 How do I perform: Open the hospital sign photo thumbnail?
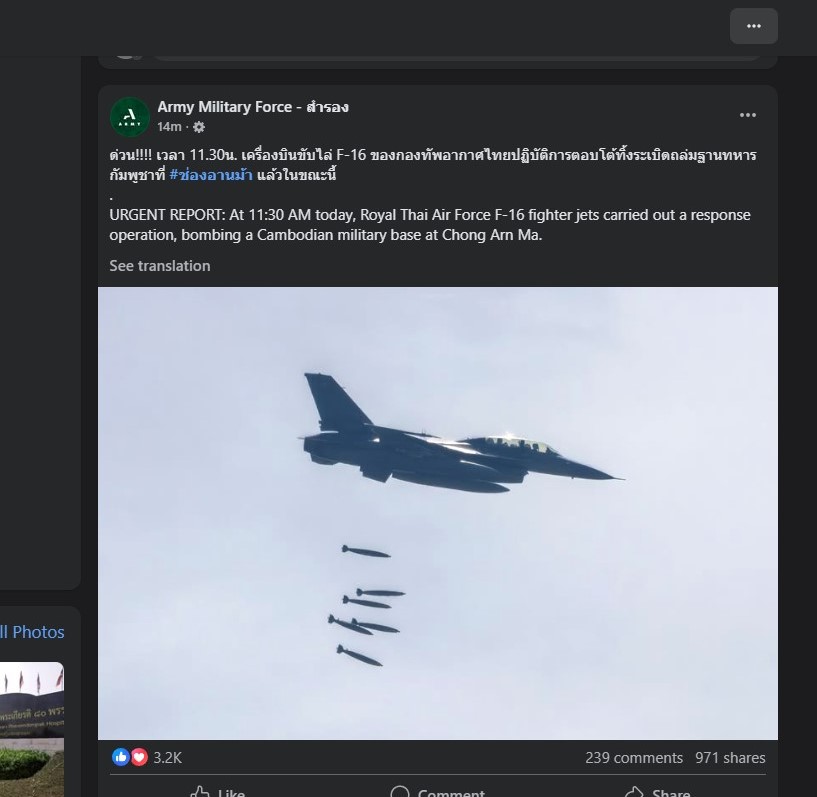pyautogui.click(x=32, y=729)
